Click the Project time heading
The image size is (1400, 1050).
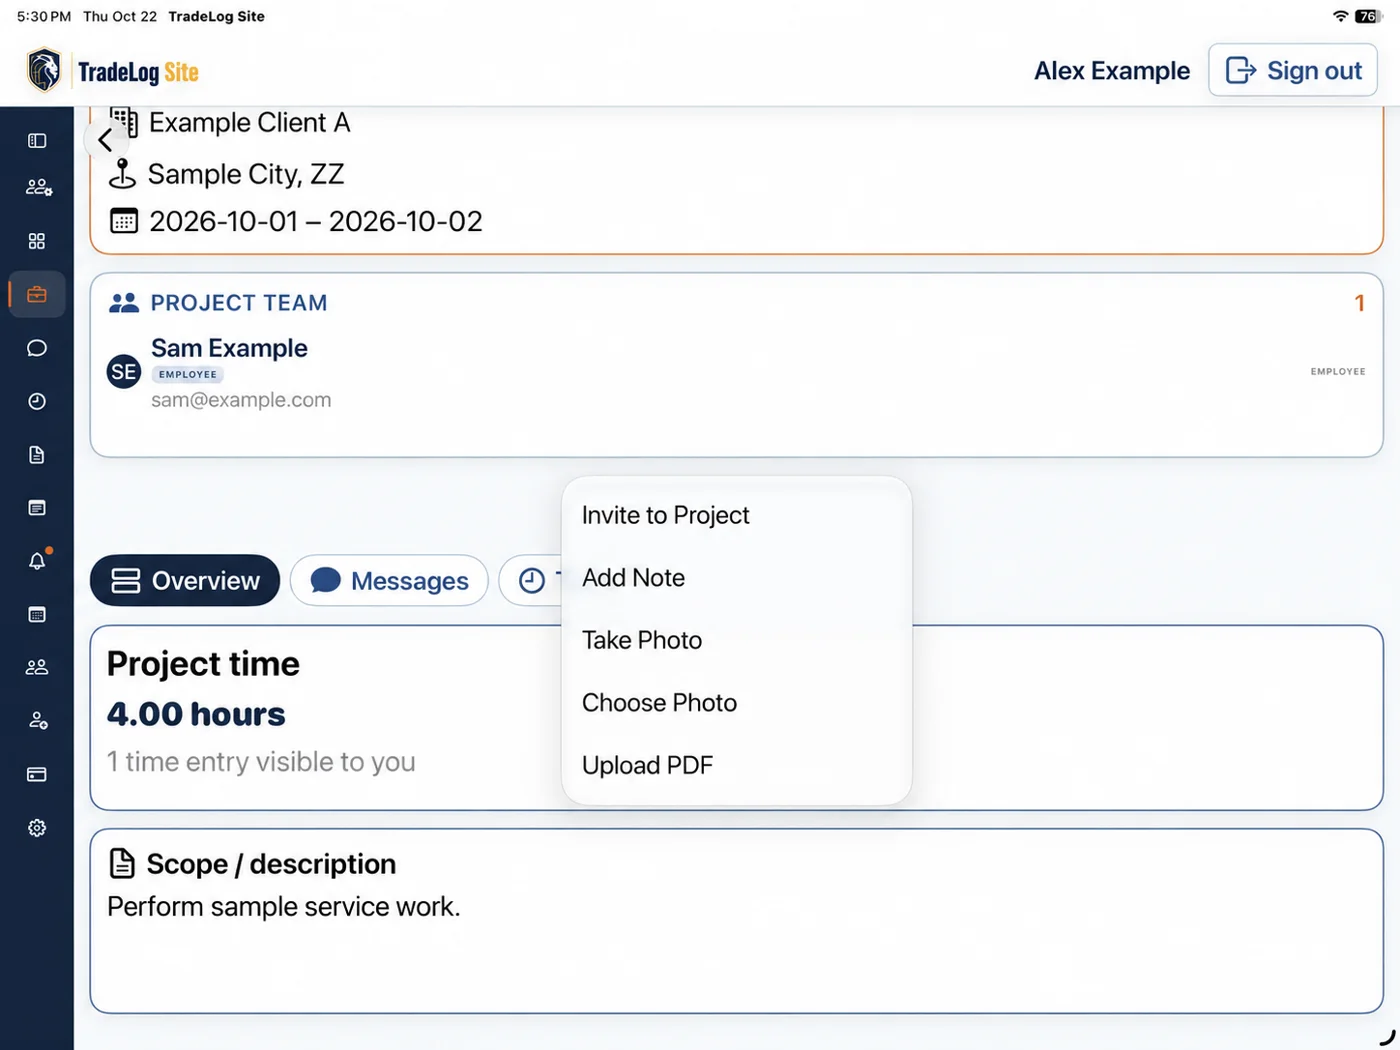(x=203, y=664)
